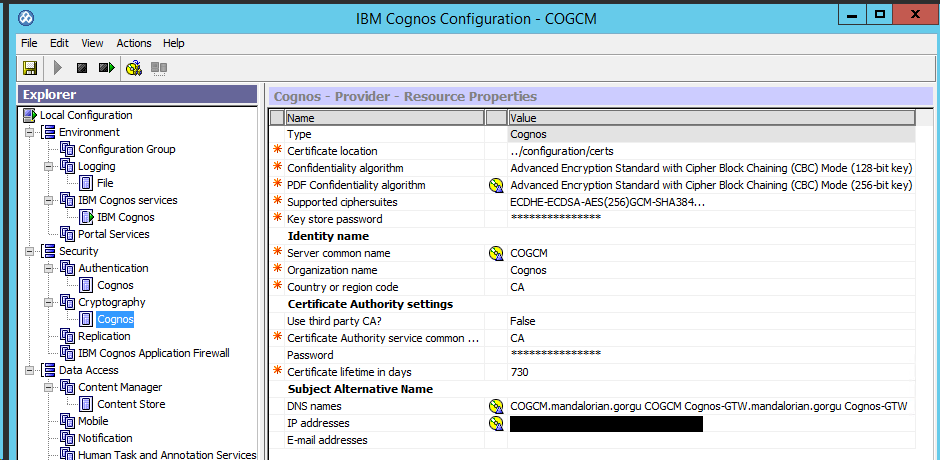
Task: Collapse the IBM Cognos services node
Action: click(49, 200)
